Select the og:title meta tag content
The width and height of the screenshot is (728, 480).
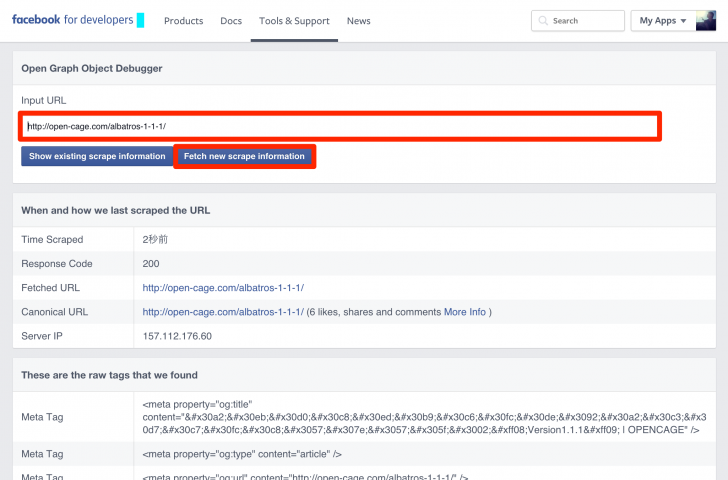(x=424, y=417)
